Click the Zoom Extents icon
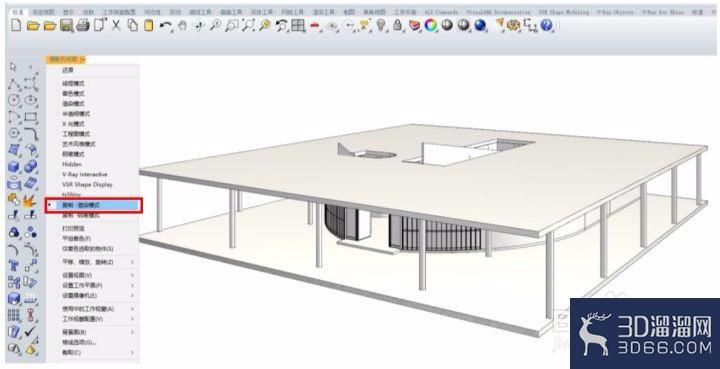 coord(248,26)
